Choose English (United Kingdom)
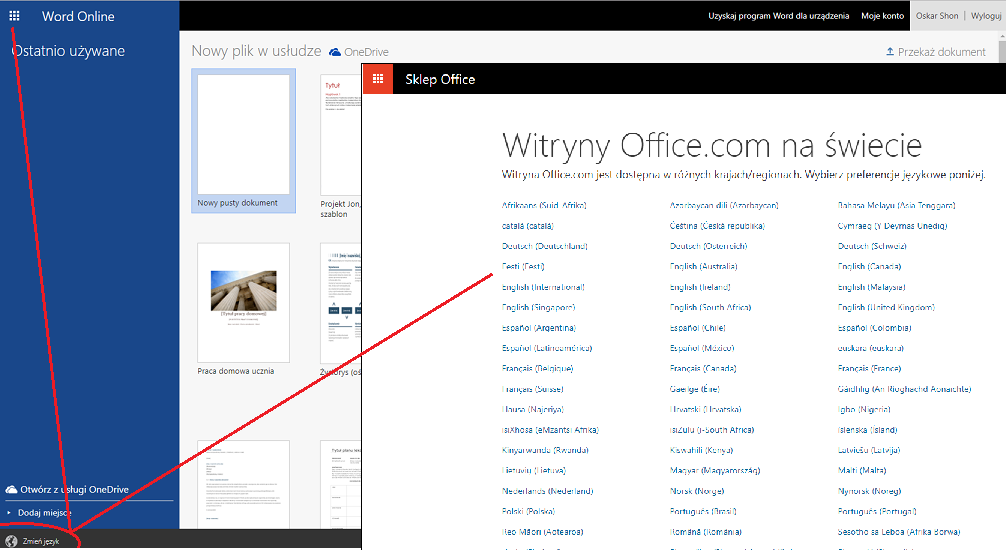 pos(886,307)
